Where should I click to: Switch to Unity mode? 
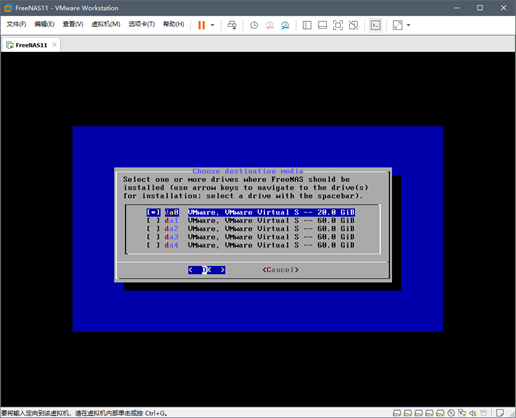point(353,25)
